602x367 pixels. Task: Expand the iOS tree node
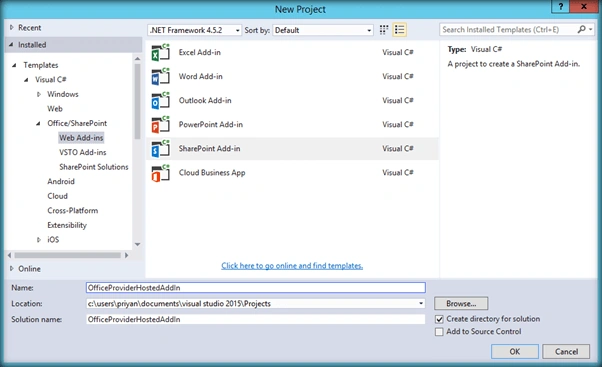click(x=39, y=240)
